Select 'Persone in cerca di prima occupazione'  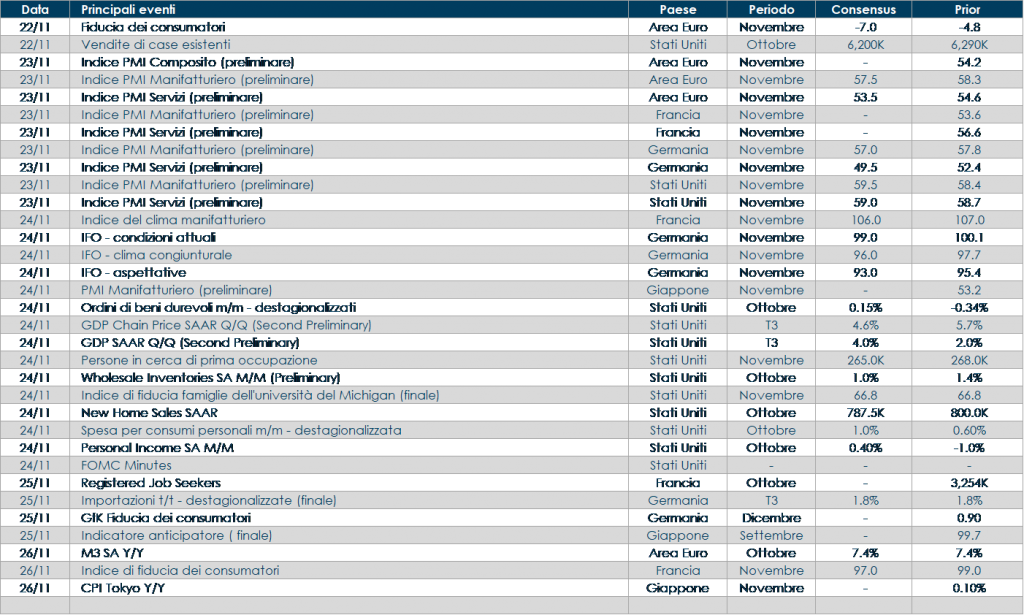tap(199, 360)
